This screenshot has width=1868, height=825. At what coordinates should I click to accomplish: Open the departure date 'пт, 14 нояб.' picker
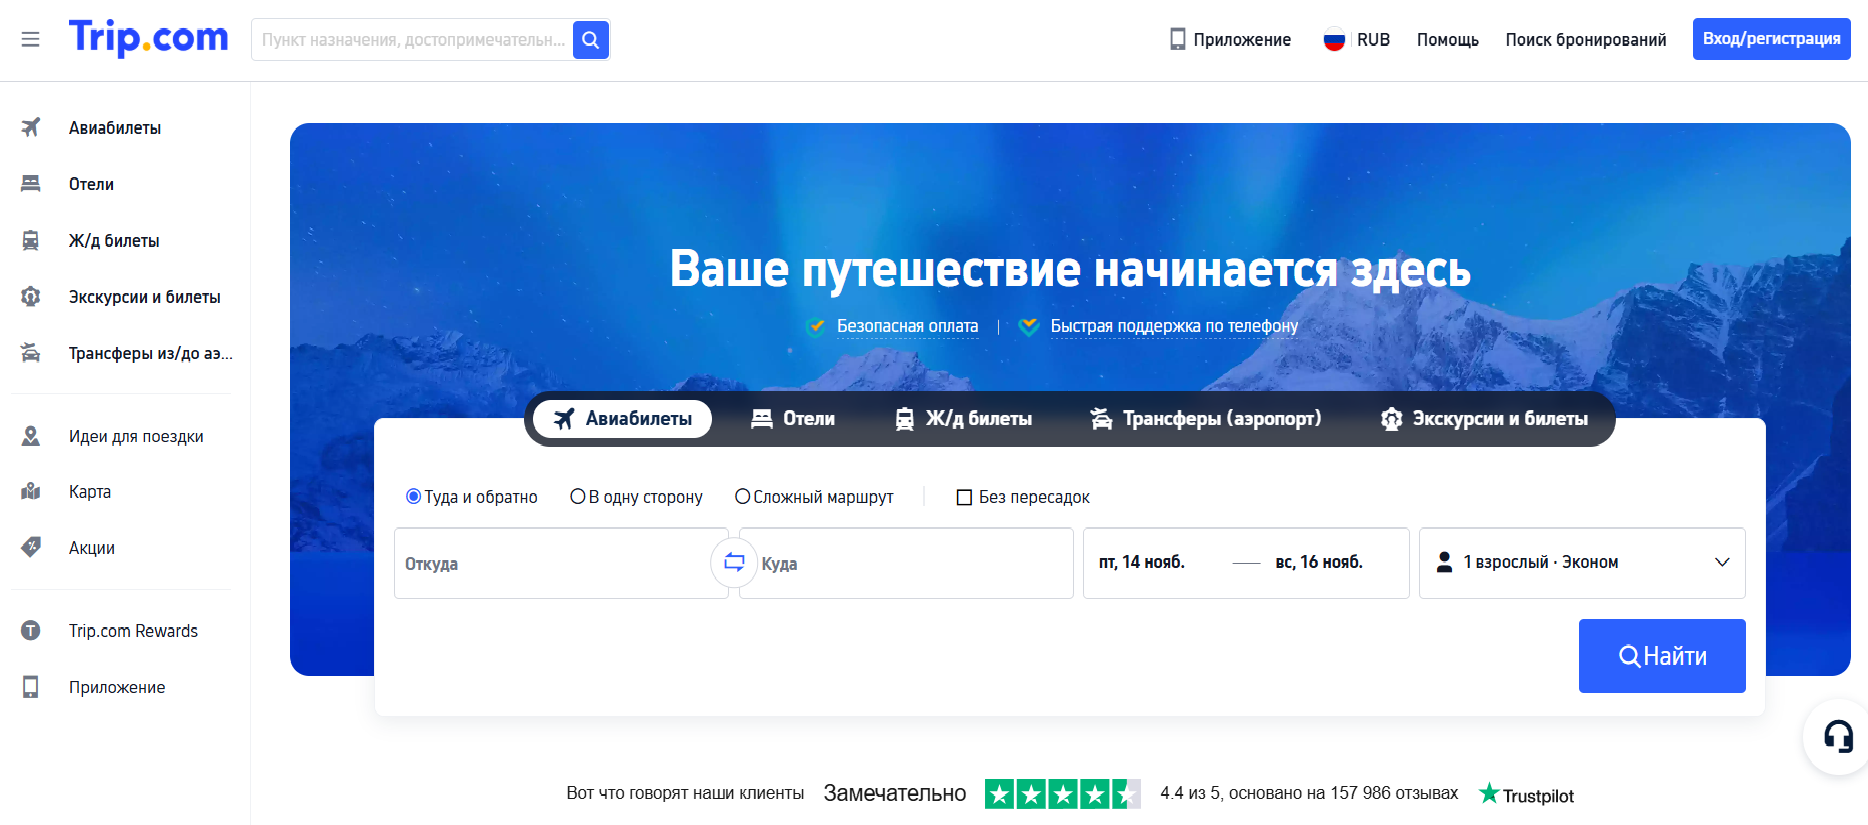point(1142,562)
